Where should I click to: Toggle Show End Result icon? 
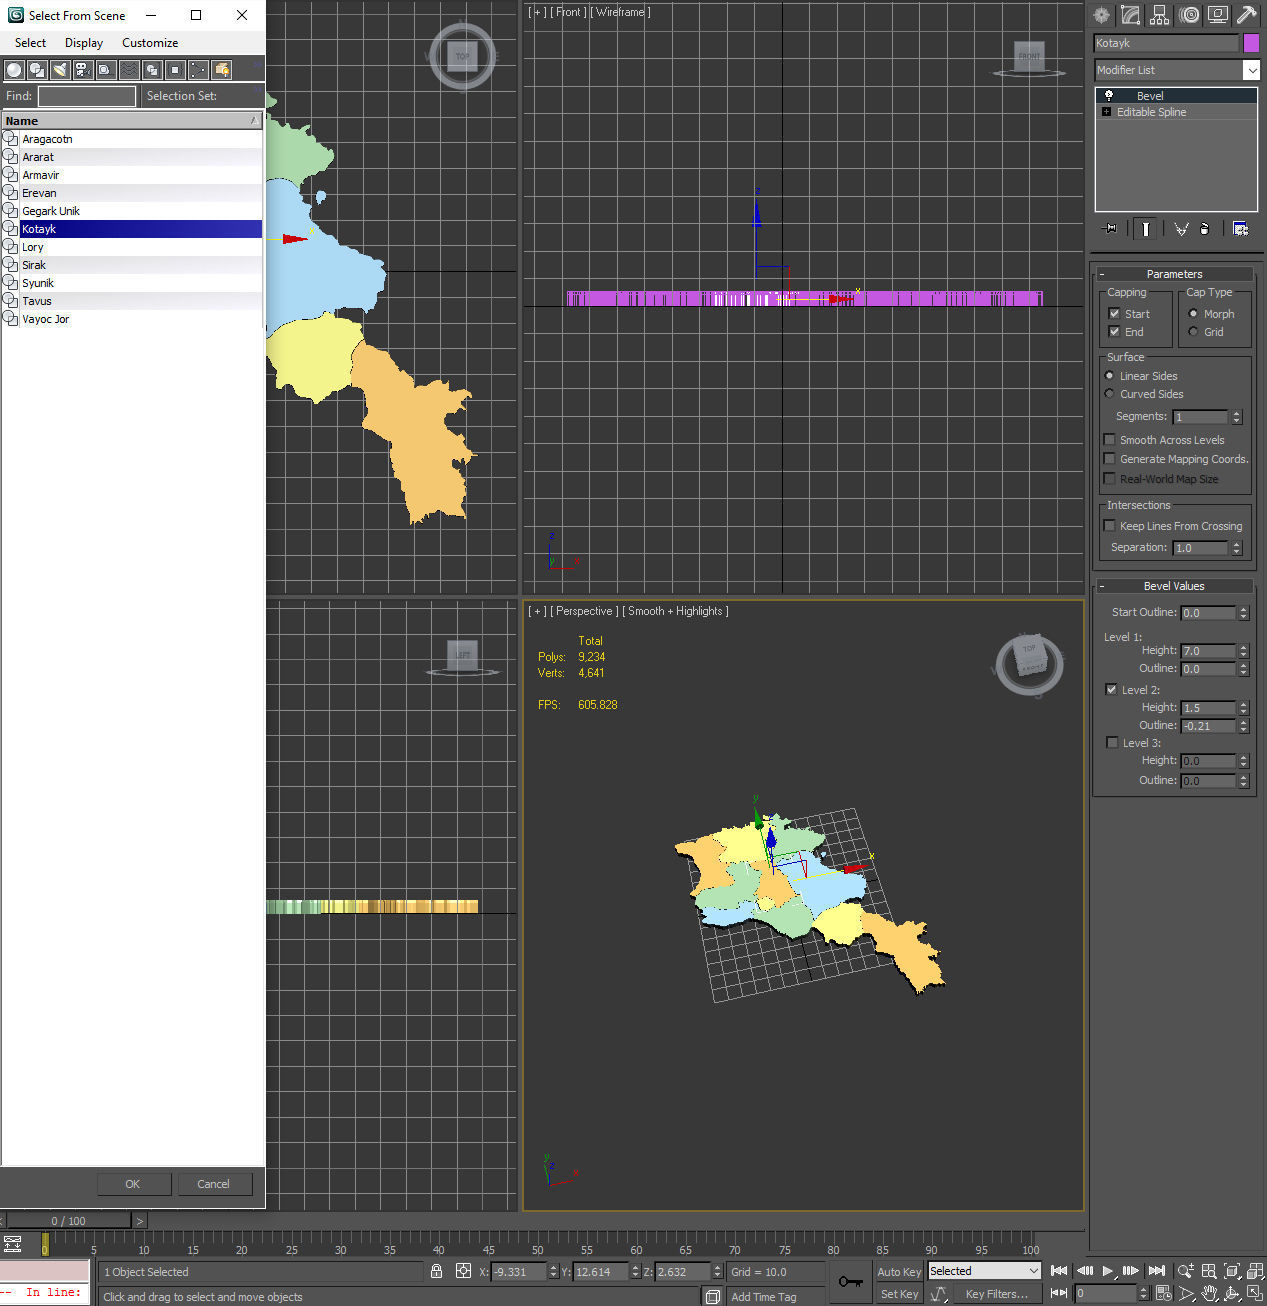click(x=1145, y=229)
